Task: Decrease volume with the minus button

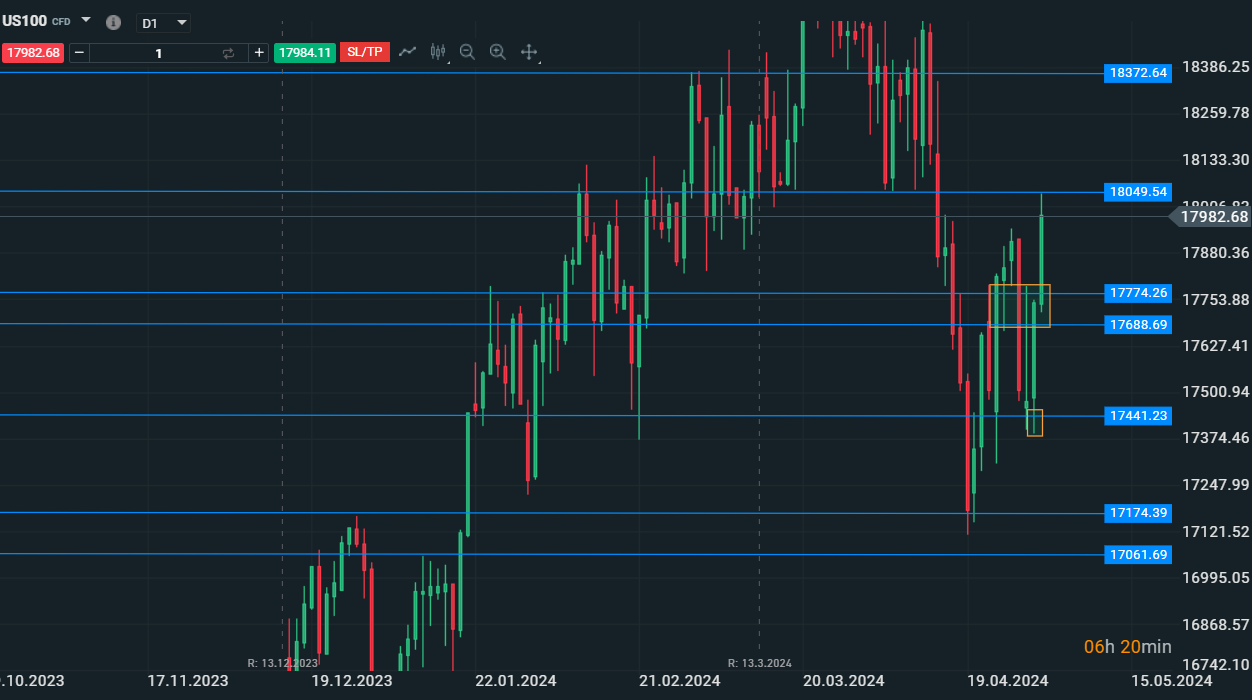Action: tap(79, 52)
